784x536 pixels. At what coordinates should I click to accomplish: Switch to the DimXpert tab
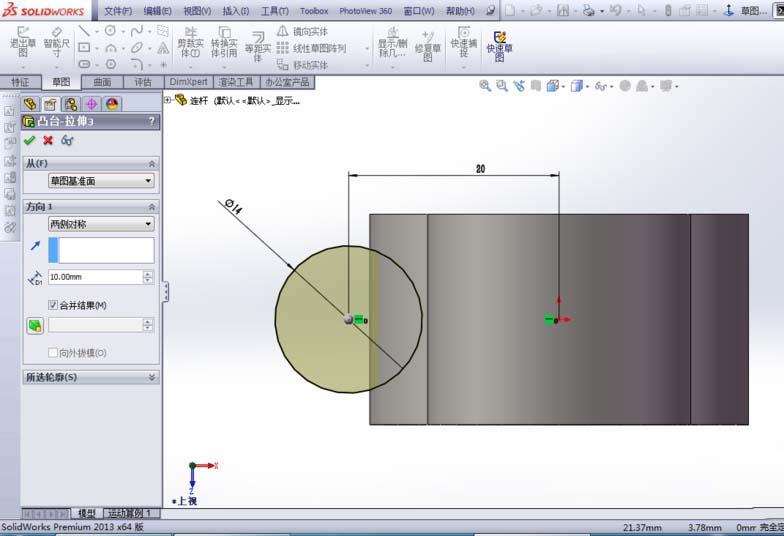click(x=188, y=82)
